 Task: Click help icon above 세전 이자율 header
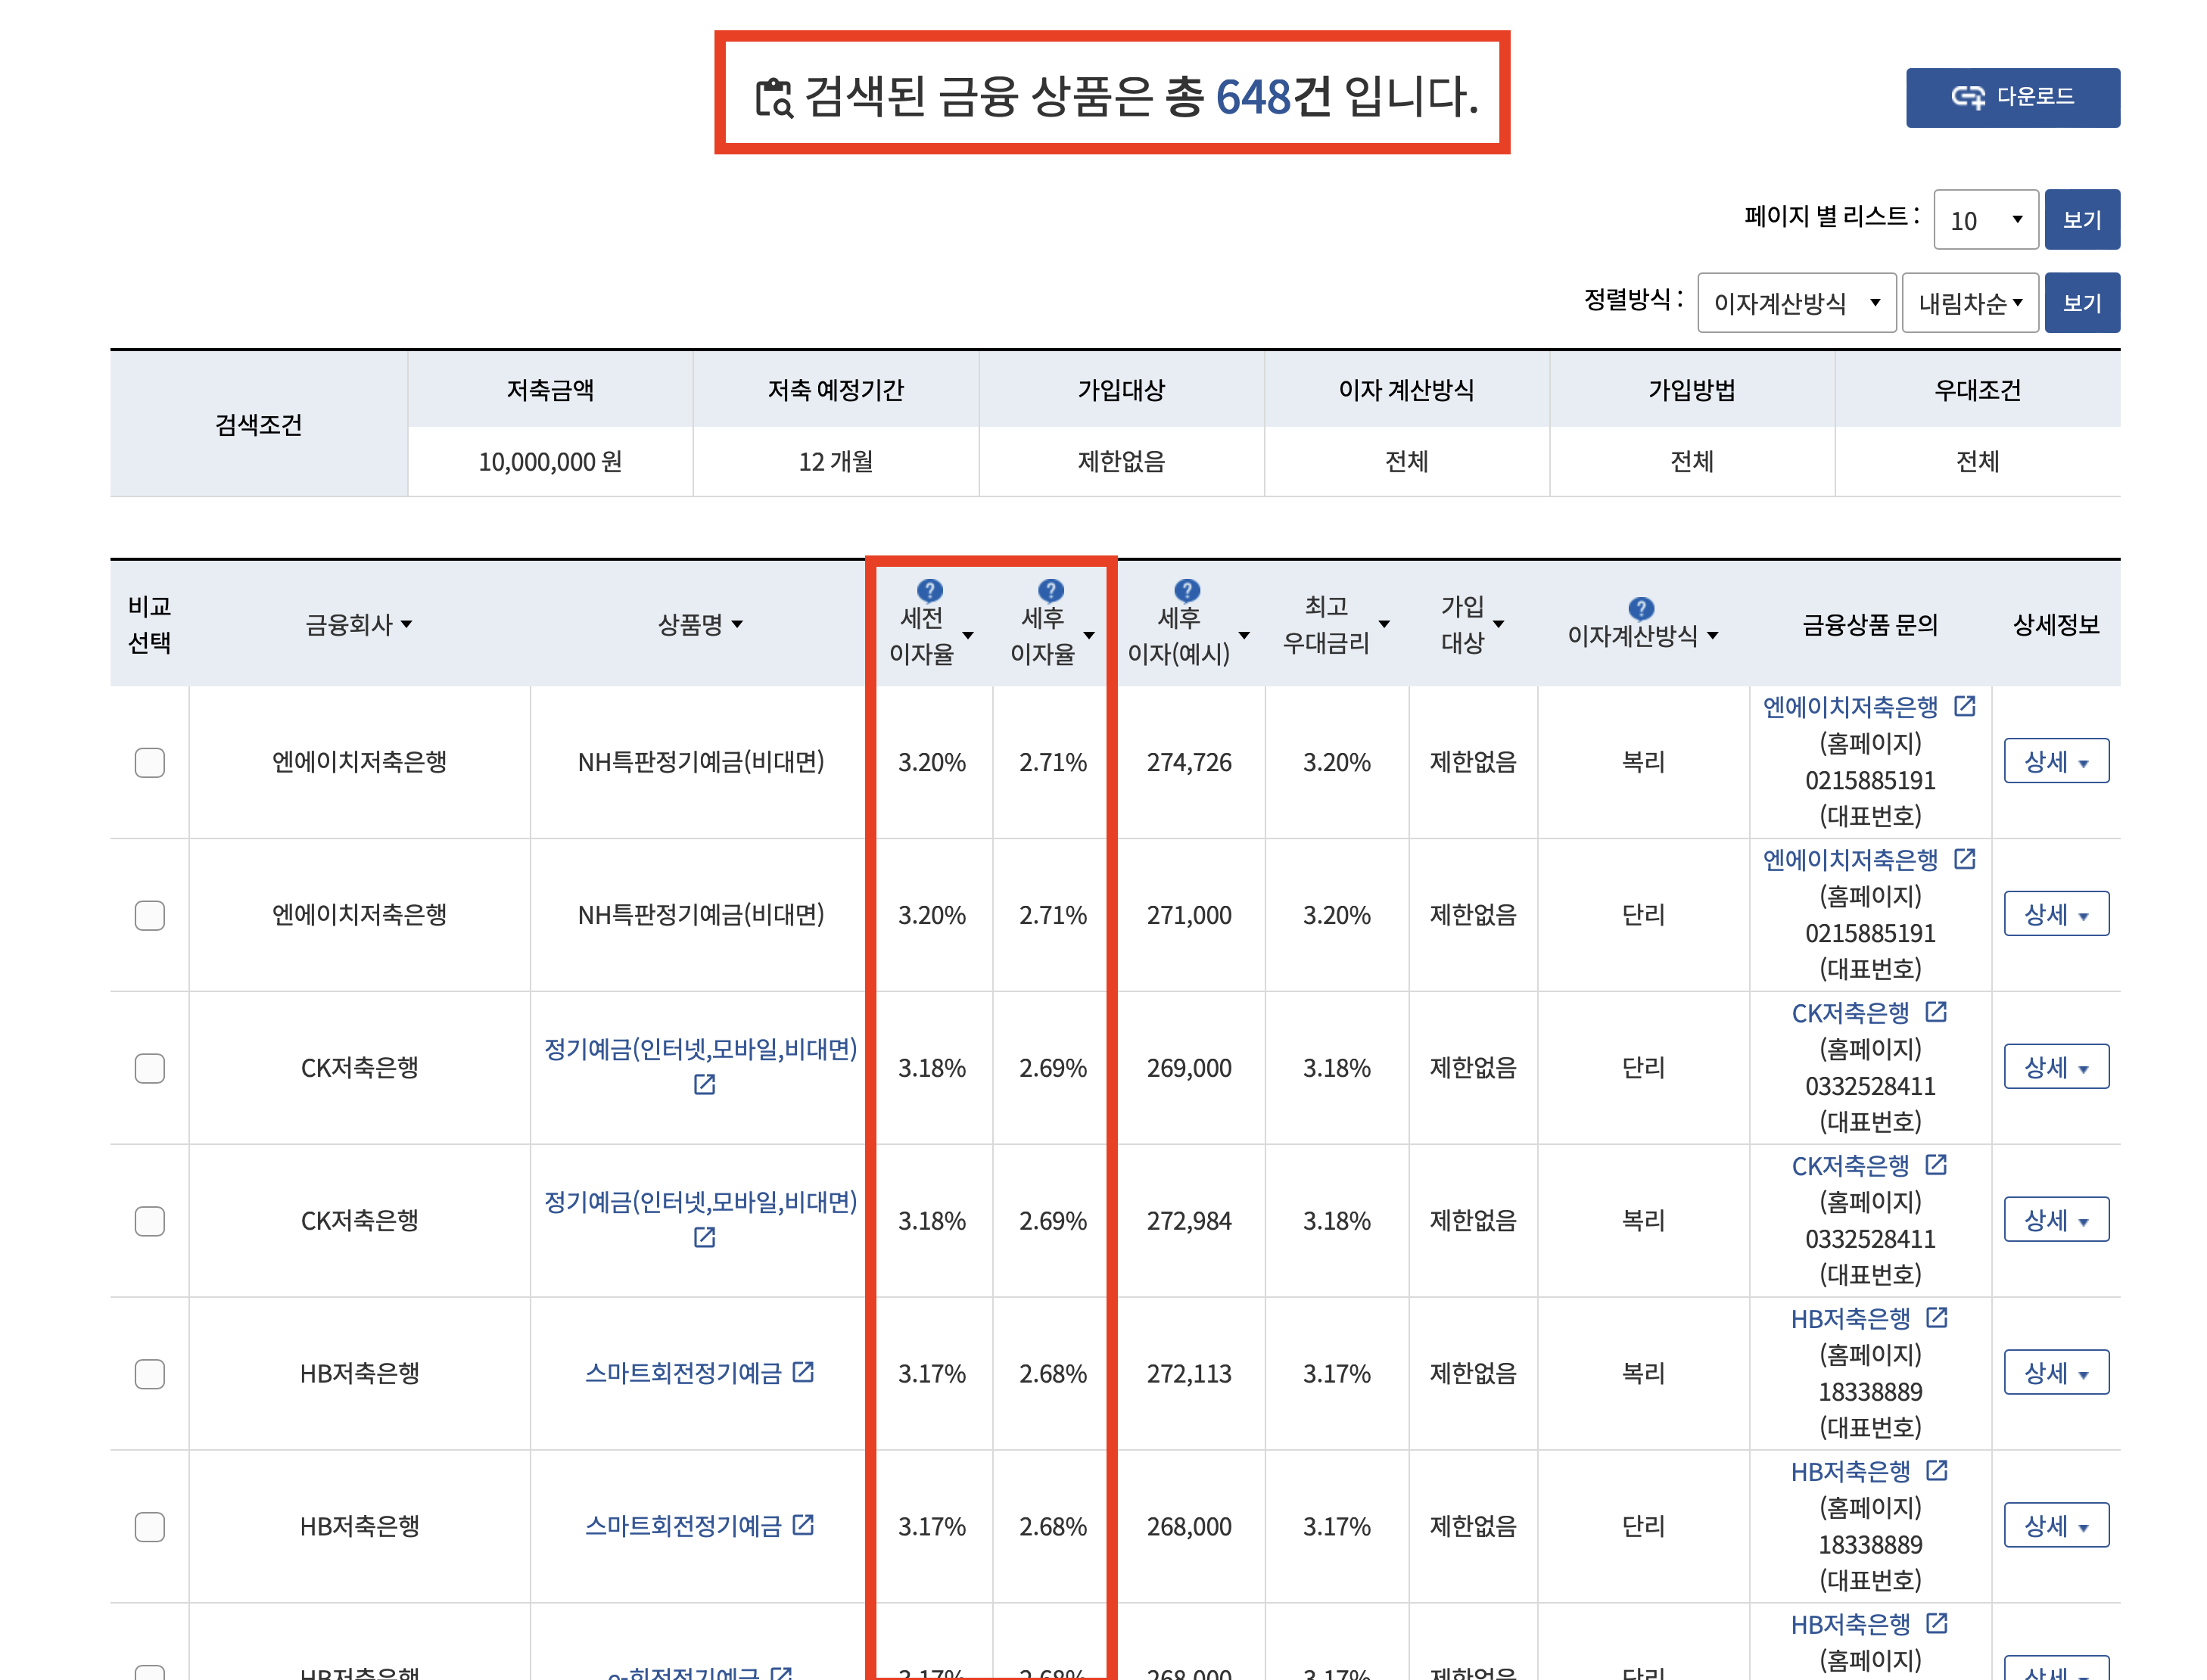(x=929, y=590)
